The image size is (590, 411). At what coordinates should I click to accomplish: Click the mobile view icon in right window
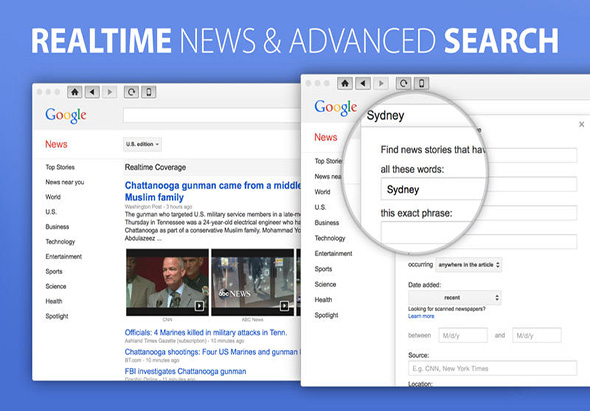(421, 83)
